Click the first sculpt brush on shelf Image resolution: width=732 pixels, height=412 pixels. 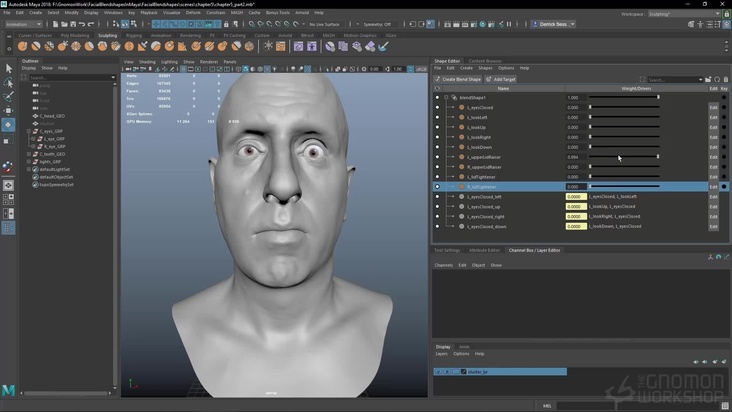click(22, 46)
